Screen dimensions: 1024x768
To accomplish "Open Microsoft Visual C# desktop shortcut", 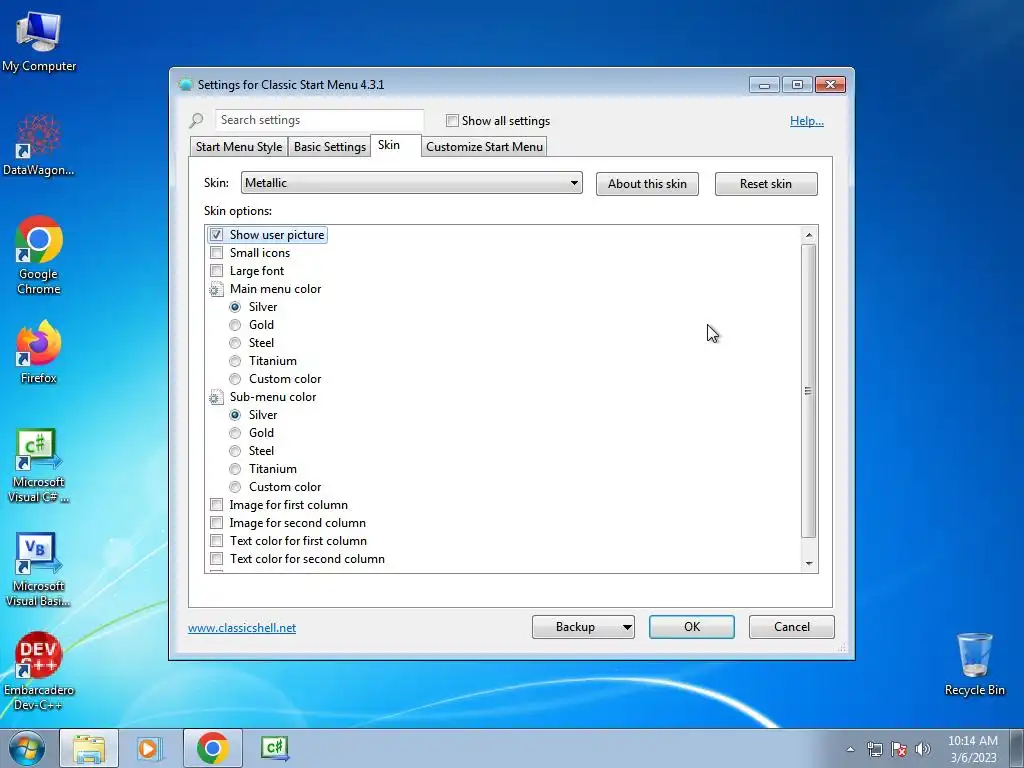I will (x=39, y=466).
